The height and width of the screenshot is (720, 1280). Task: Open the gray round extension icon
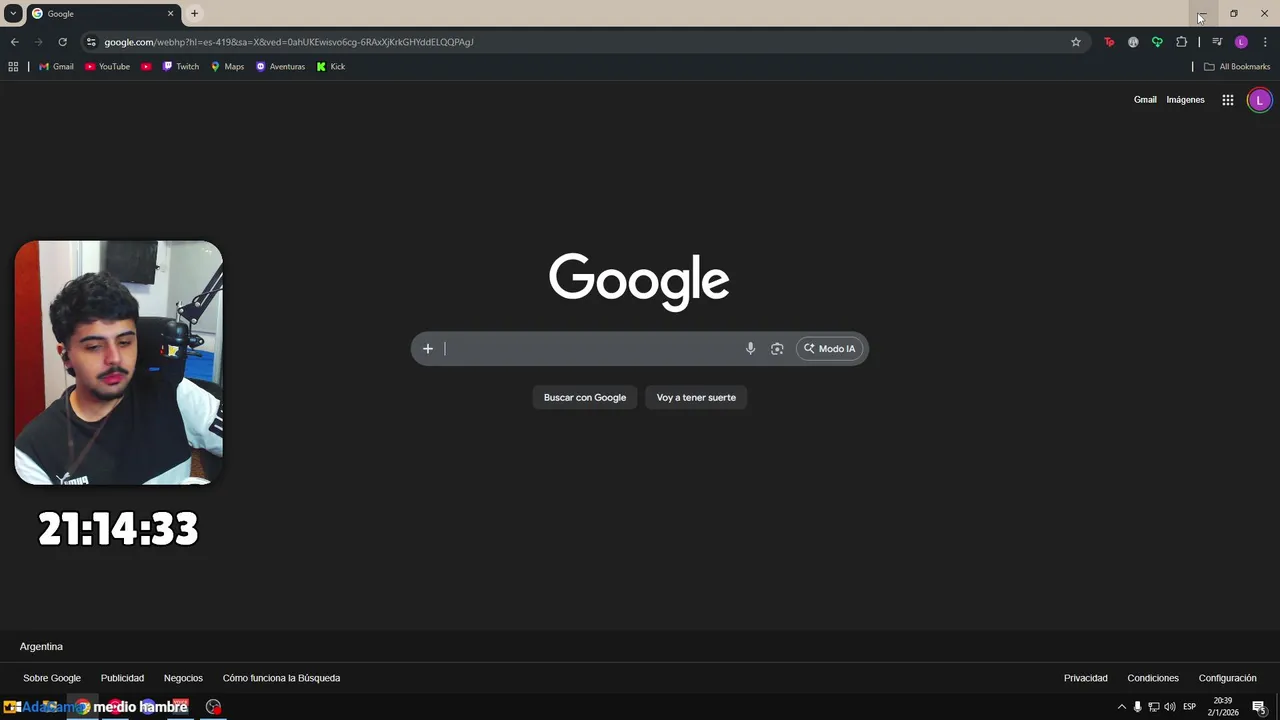click(1133, 42)
